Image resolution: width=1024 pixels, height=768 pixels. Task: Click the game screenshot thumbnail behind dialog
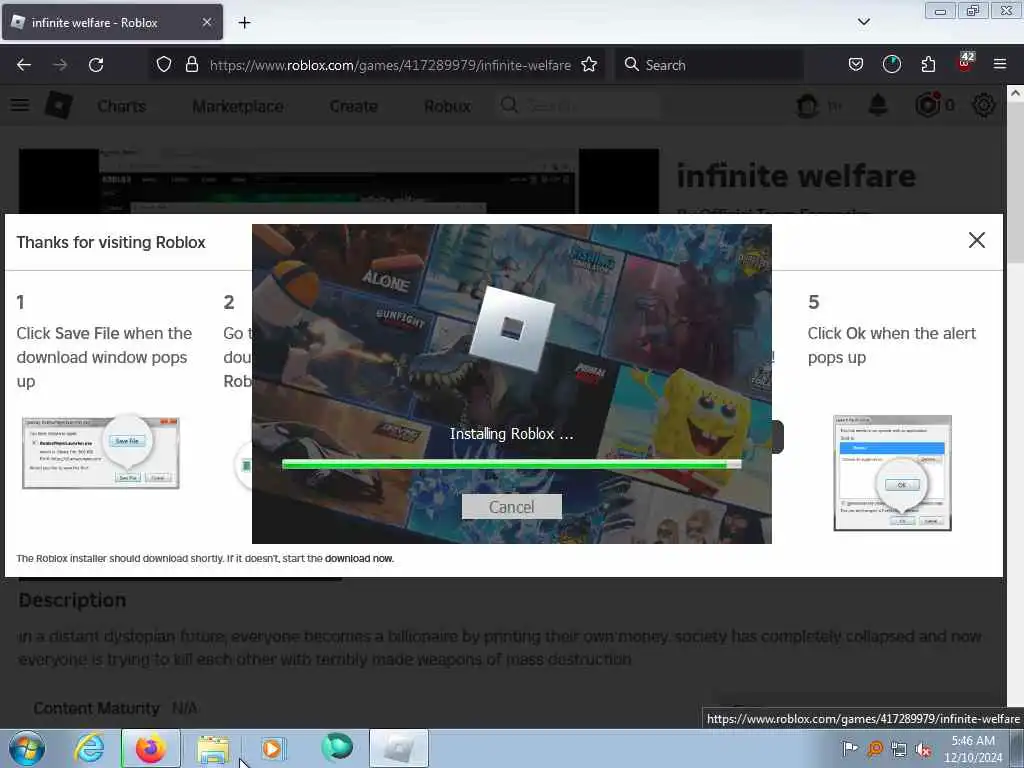point(338,181)
